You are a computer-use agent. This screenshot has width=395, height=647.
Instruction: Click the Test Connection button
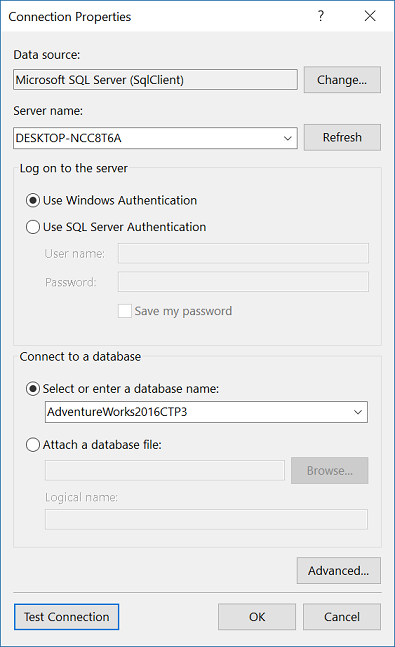coord(66,617)
